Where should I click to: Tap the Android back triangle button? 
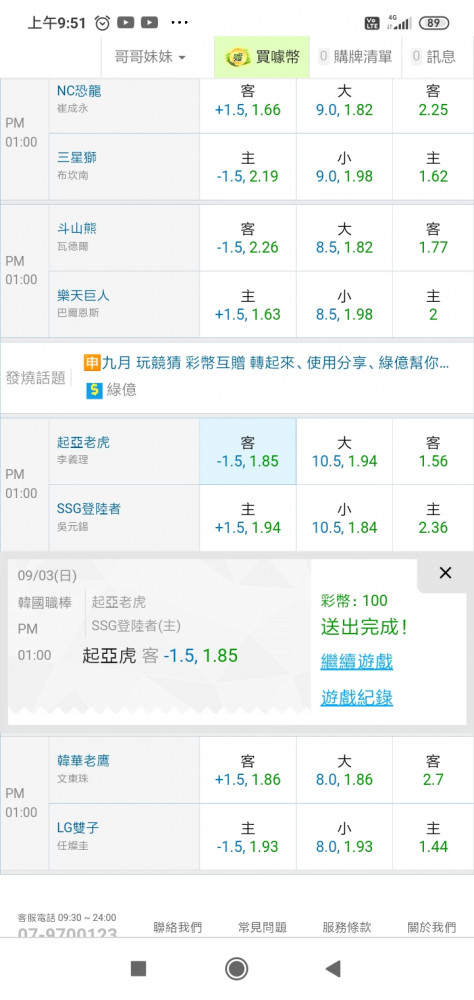tap(333, 969)
